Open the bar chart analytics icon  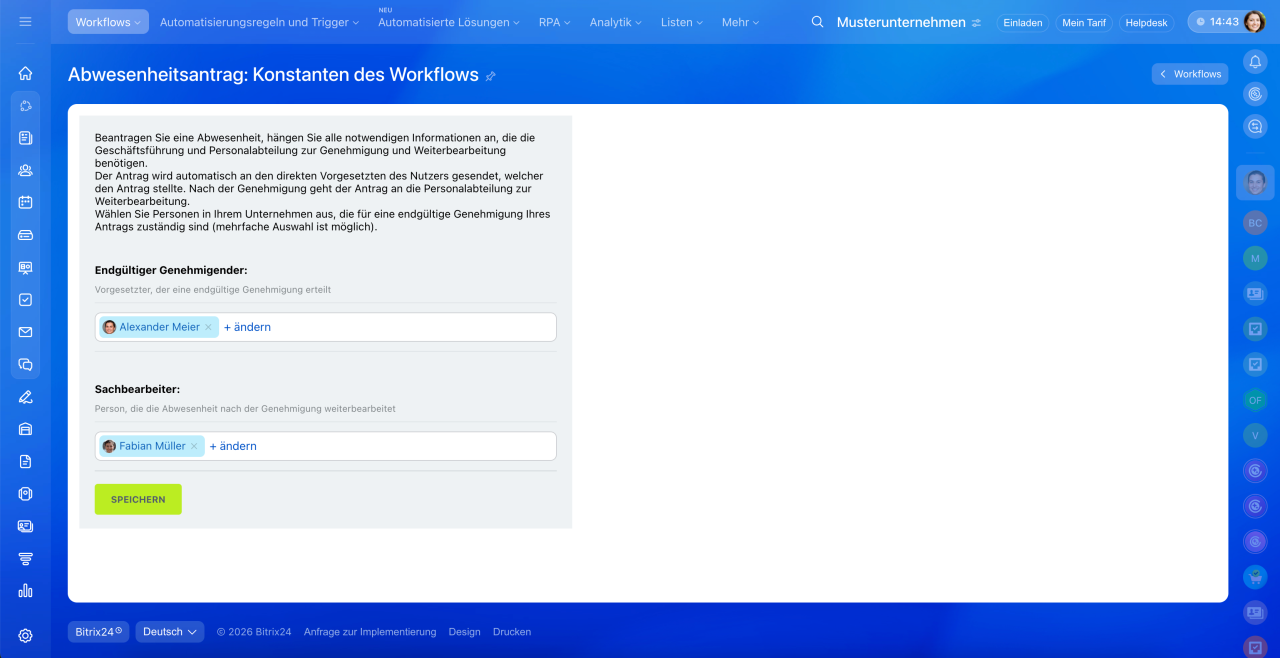tap(25, 590)
